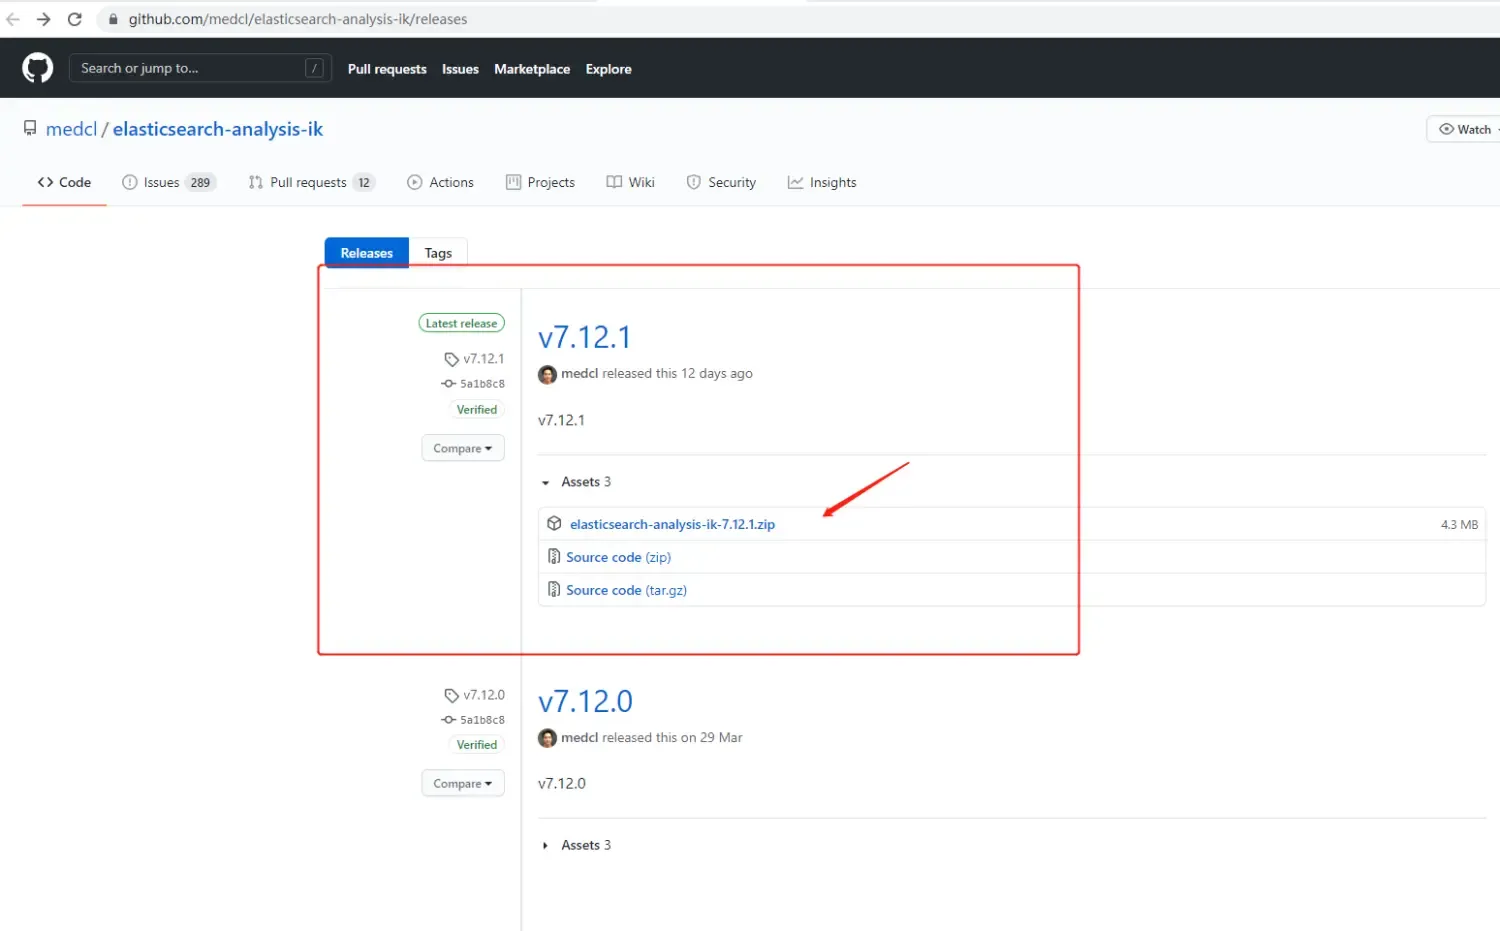Click the repository book icon beside medcl
The width and height of the screenshot is (1500, 931).
click(29, 128)
